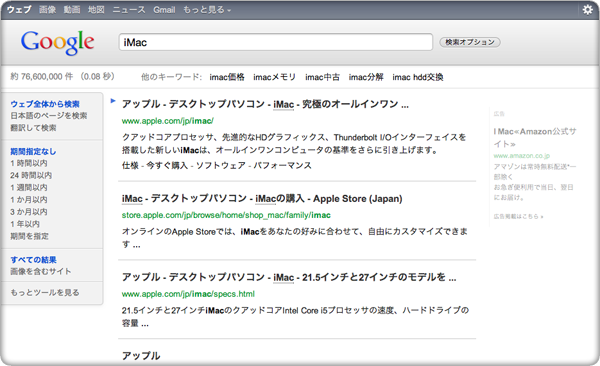Screen dimensions: 600x366
Task: Open the settings gear icon
Action: pyautogui.click(x=587, y=9)
